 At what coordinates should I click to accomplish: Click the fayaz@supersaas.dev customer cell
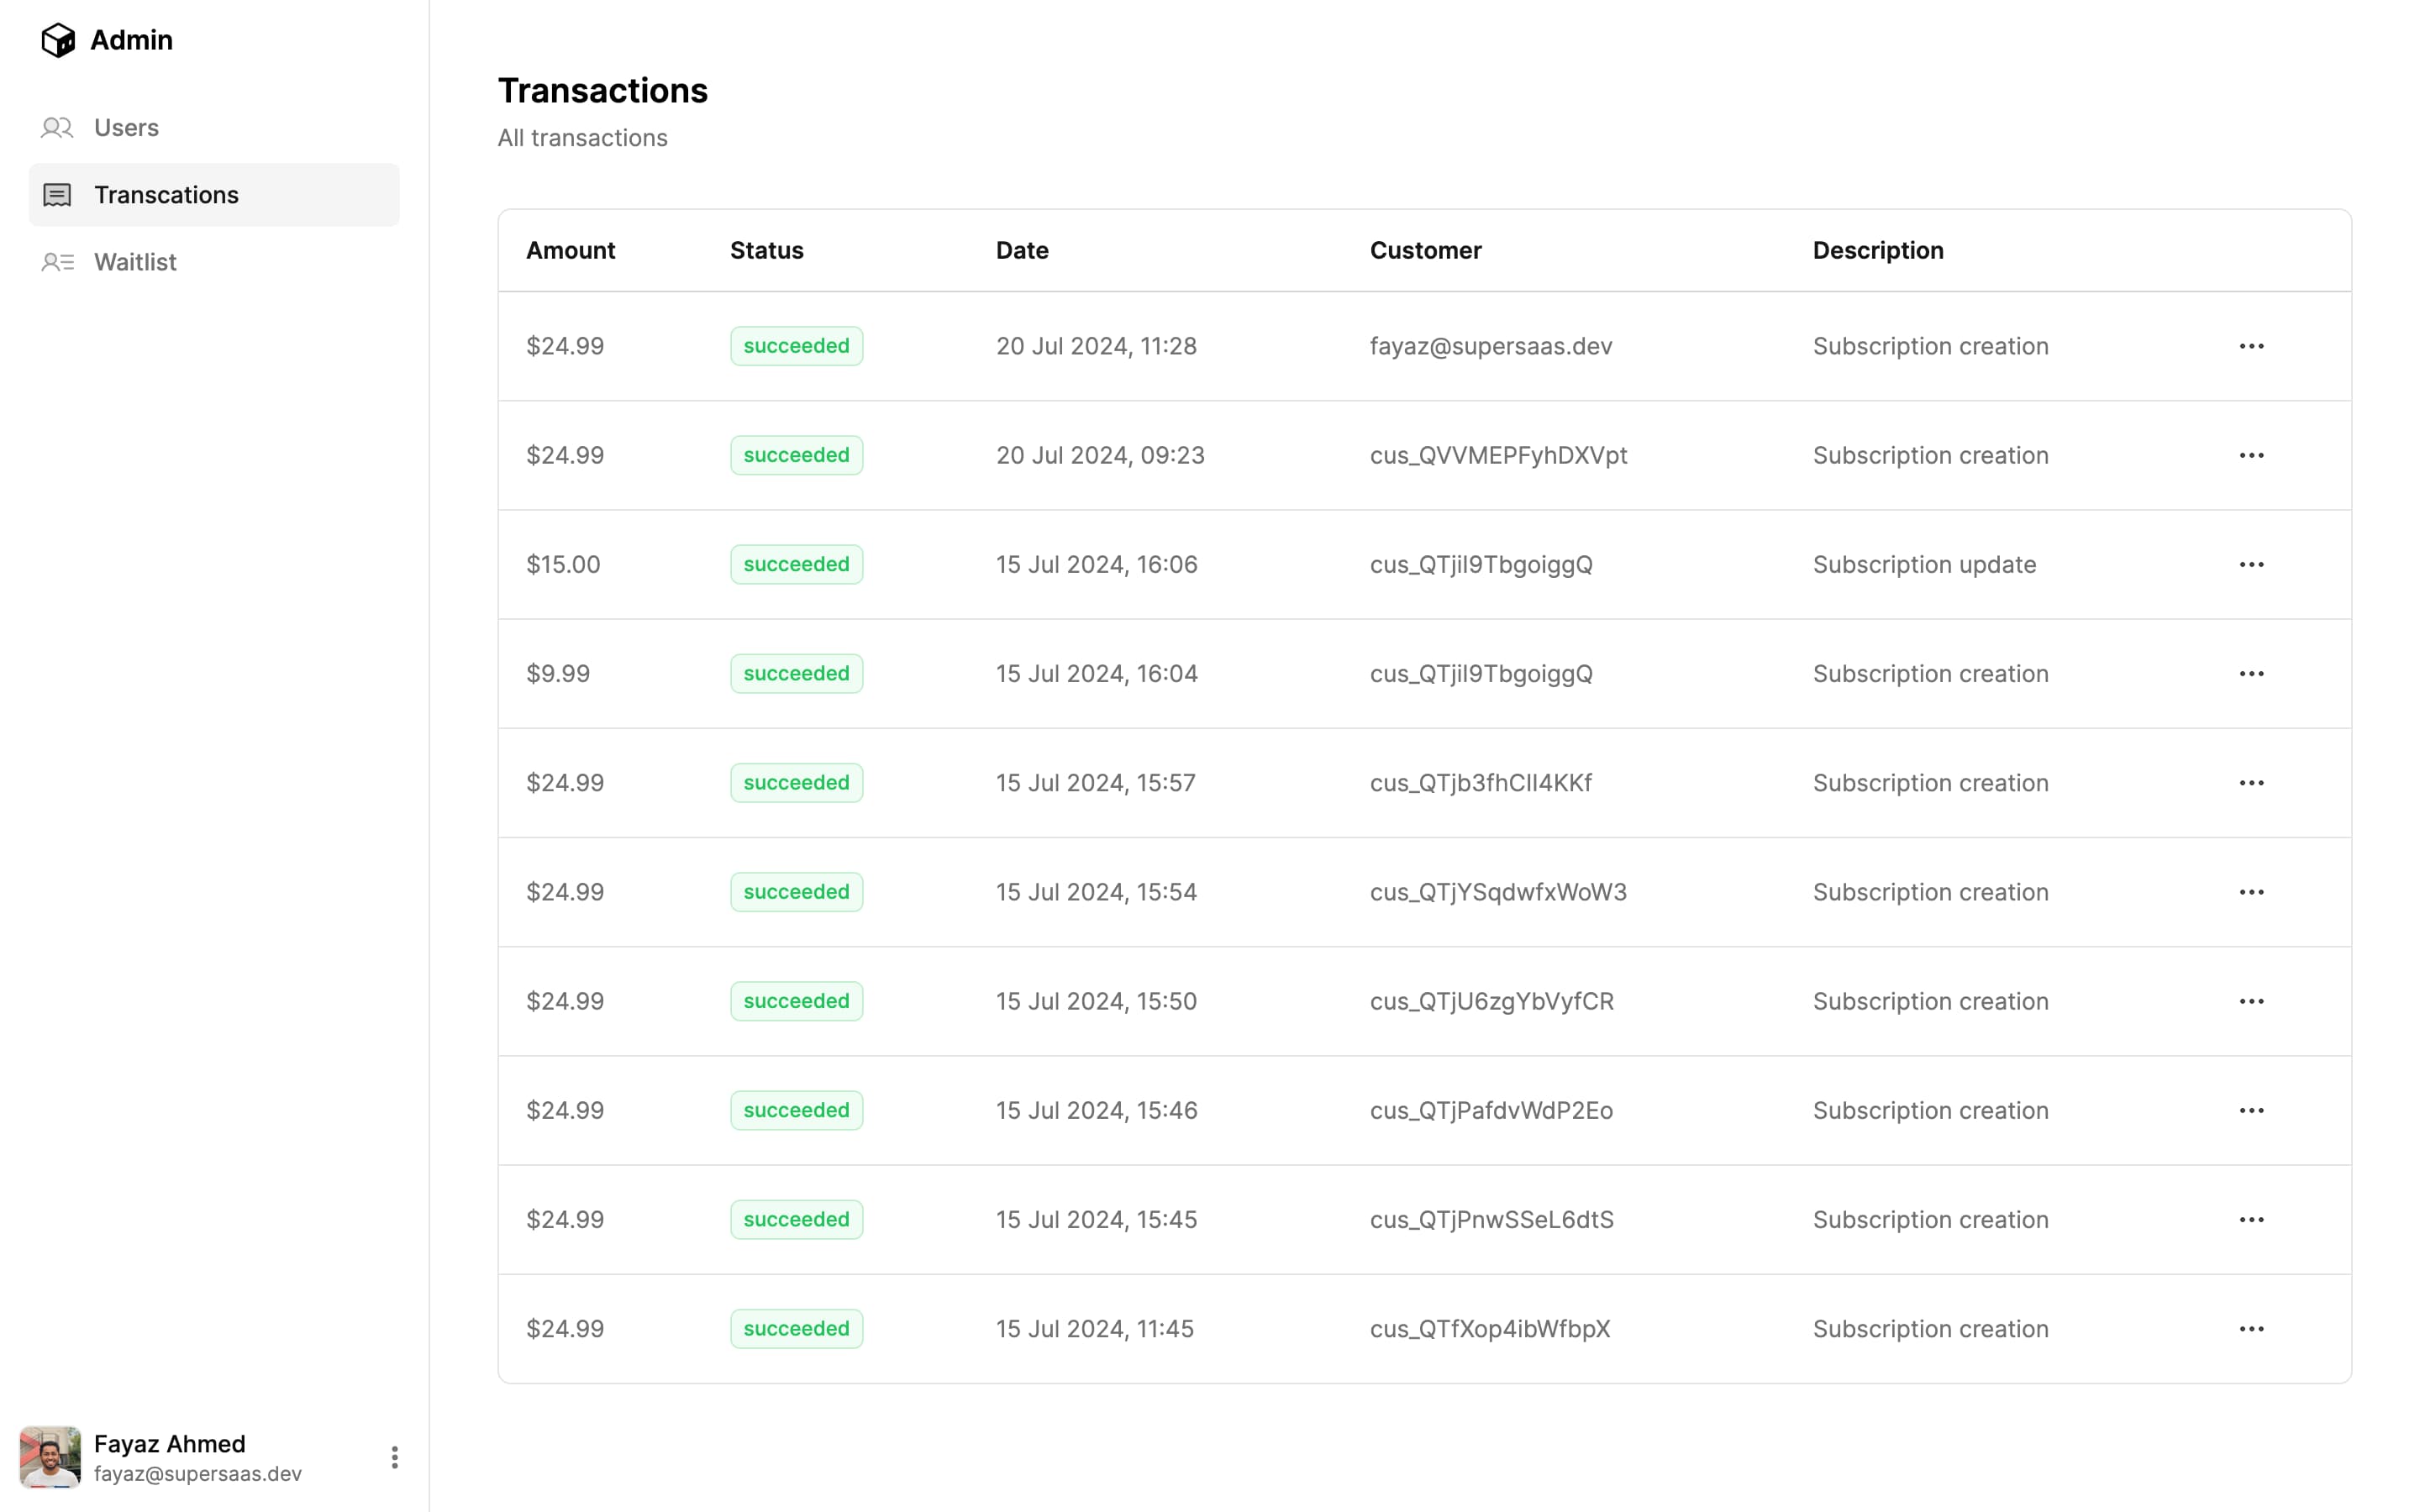1490,346
